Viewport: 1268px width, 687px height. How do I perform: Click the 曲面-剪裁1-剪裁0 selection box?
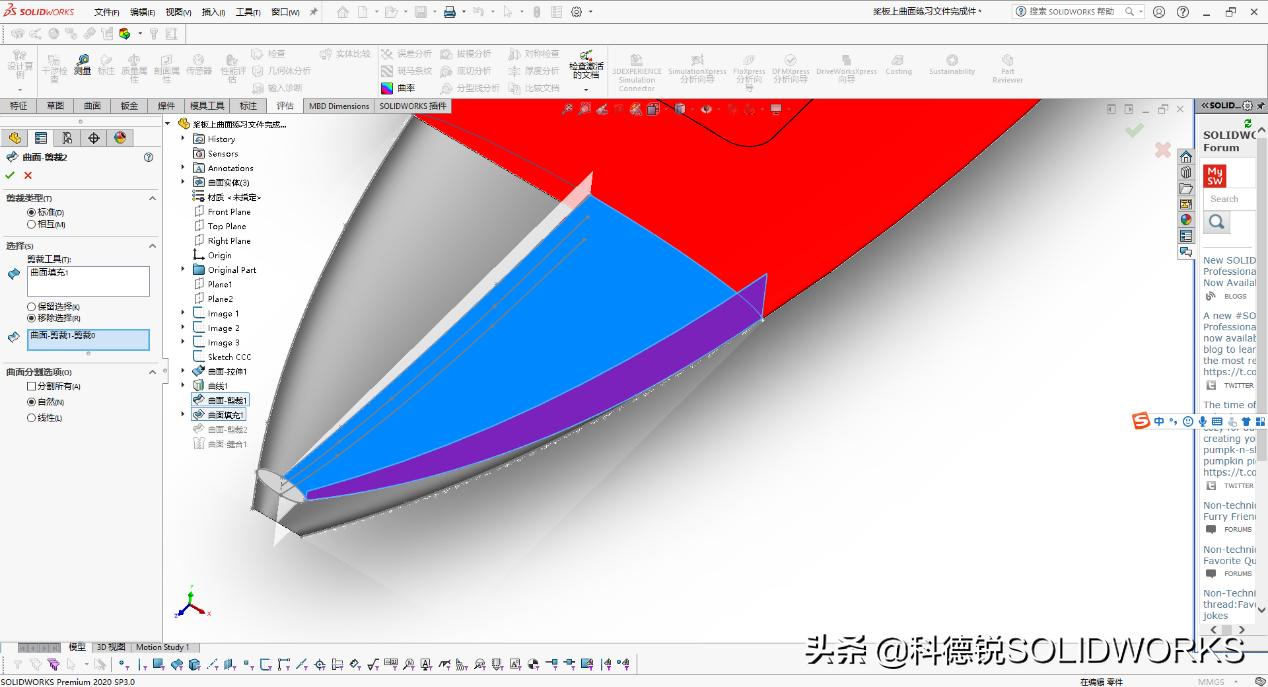88,340
